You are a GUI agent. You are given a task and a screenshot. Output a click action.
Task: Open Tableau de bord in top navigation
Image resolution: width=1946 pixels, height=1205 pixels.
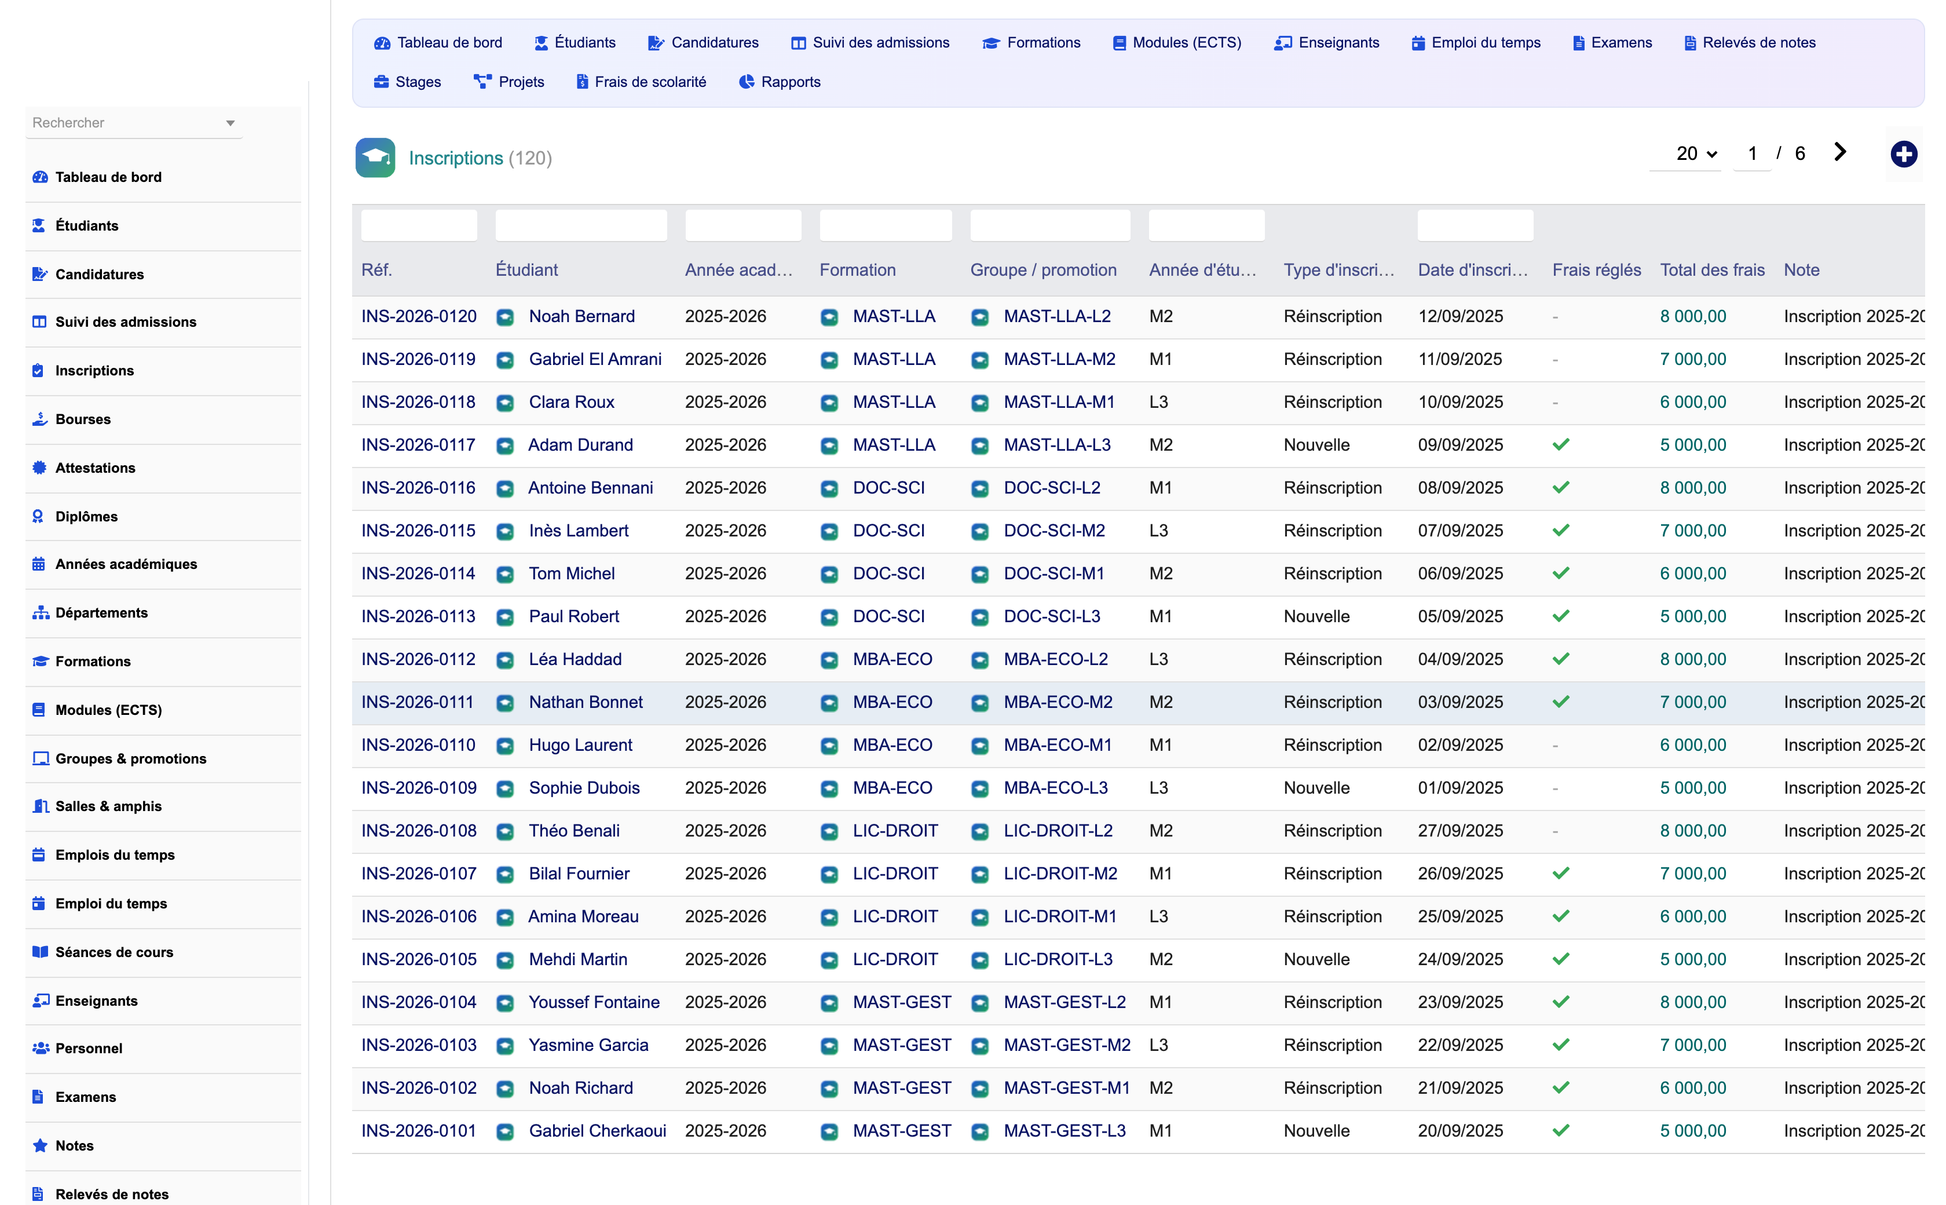(x=438, y=43)
